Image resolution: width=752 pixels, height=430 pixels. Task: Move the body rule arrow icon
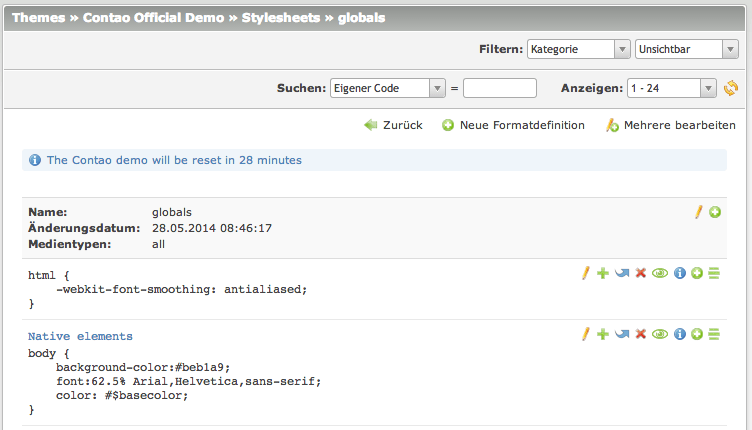[x=622, y=334]
